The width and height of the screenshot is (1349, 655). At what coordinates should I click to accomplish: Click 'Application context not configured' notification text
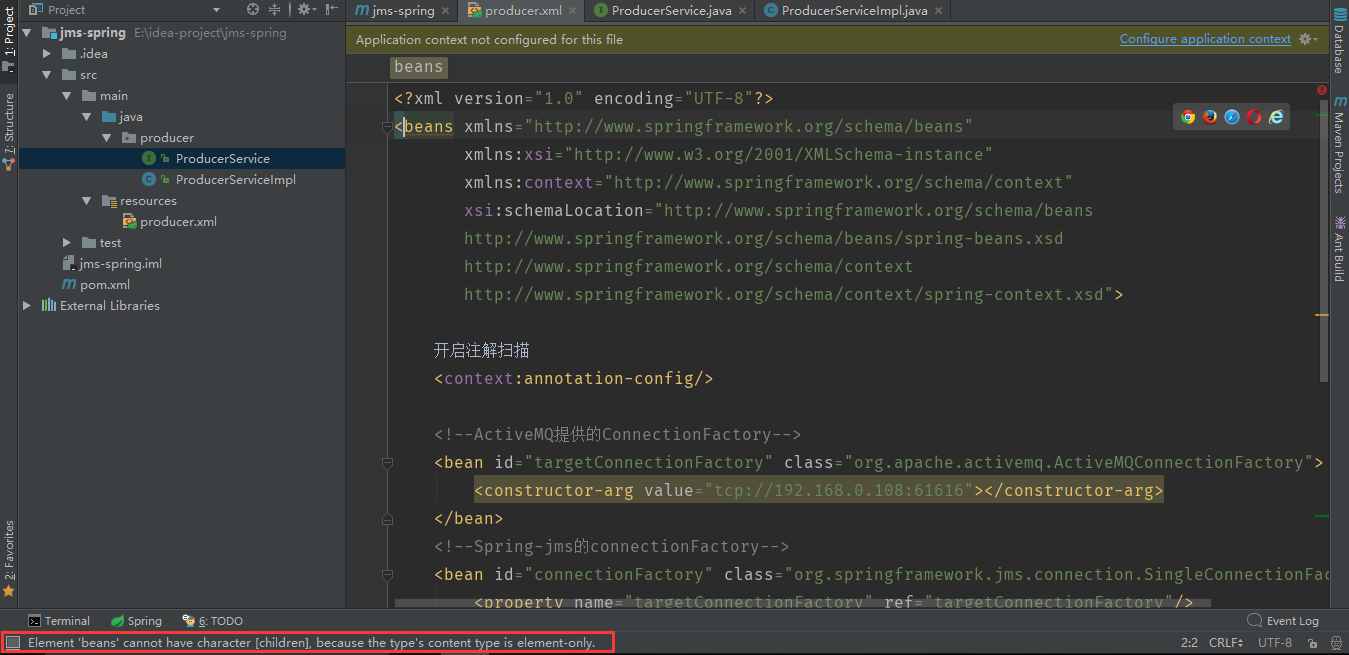click(489, 40)
